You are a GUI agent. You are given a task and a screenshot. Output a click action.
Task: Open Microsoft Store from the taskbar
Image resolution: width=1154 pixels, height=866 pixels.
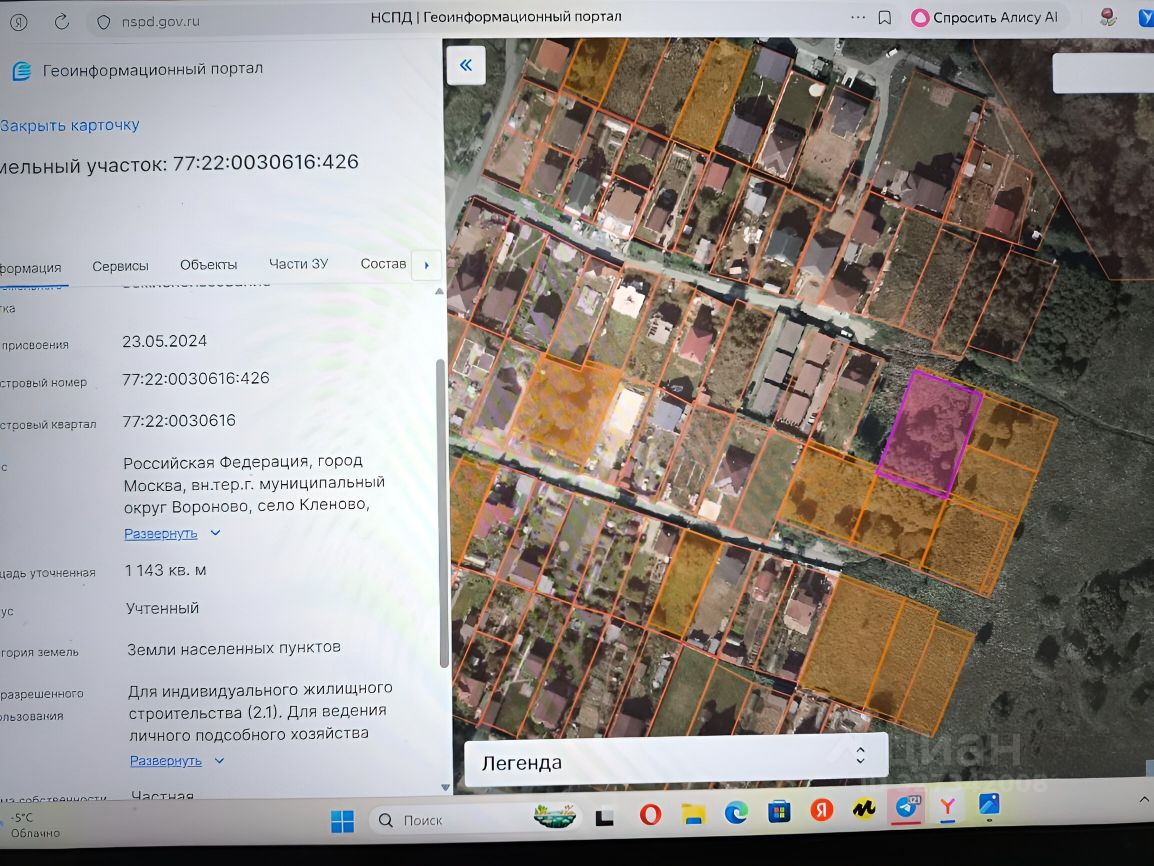(779, 812)
